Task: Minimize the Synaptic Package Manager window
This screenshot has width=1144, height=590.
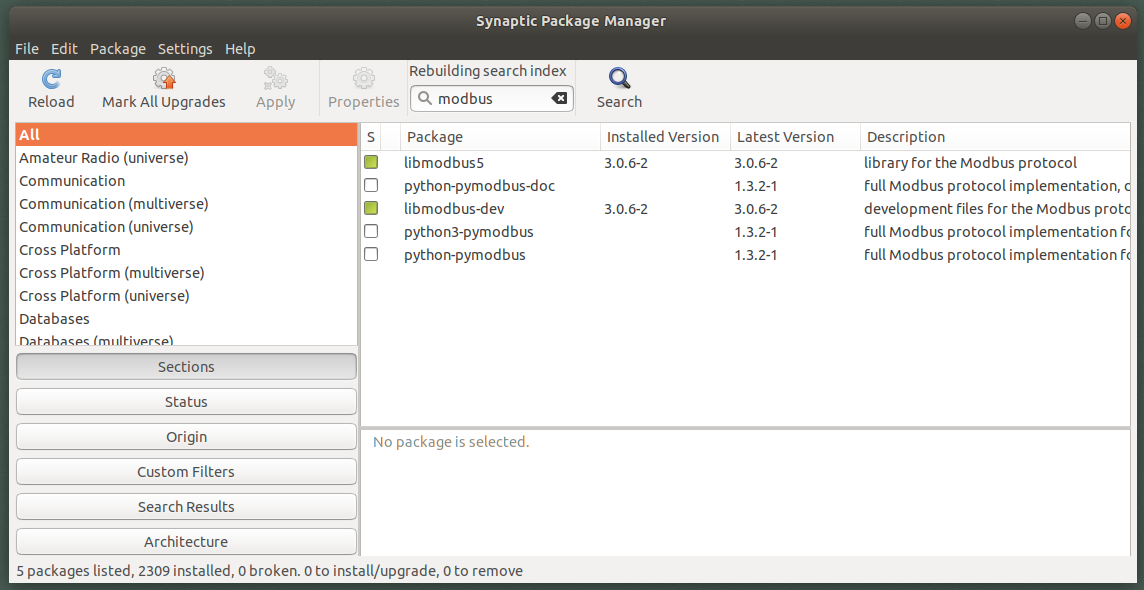Action: click(1083, 21)
